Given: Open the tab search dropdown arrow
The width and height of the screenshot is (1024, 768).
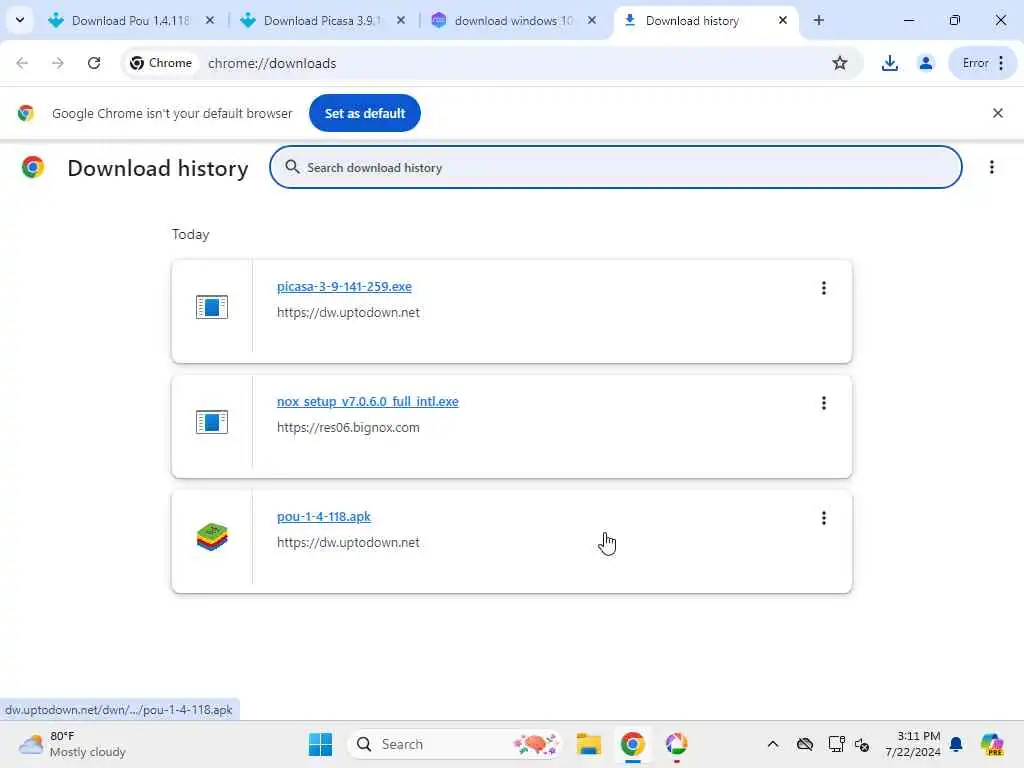Looking at the screenshot, I should (20, 20).
